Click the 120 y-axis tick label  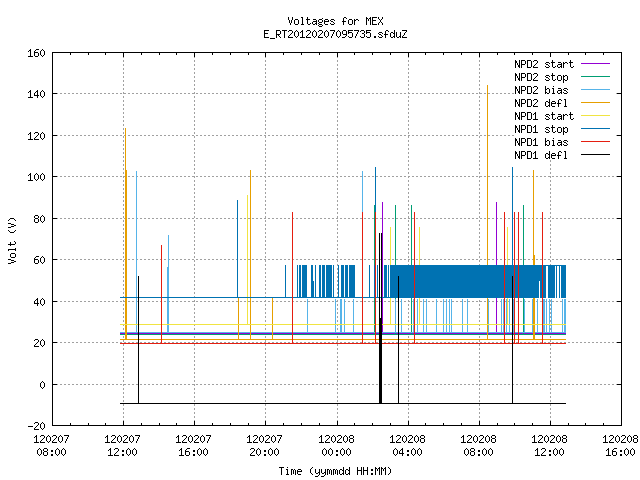(36, 136)
